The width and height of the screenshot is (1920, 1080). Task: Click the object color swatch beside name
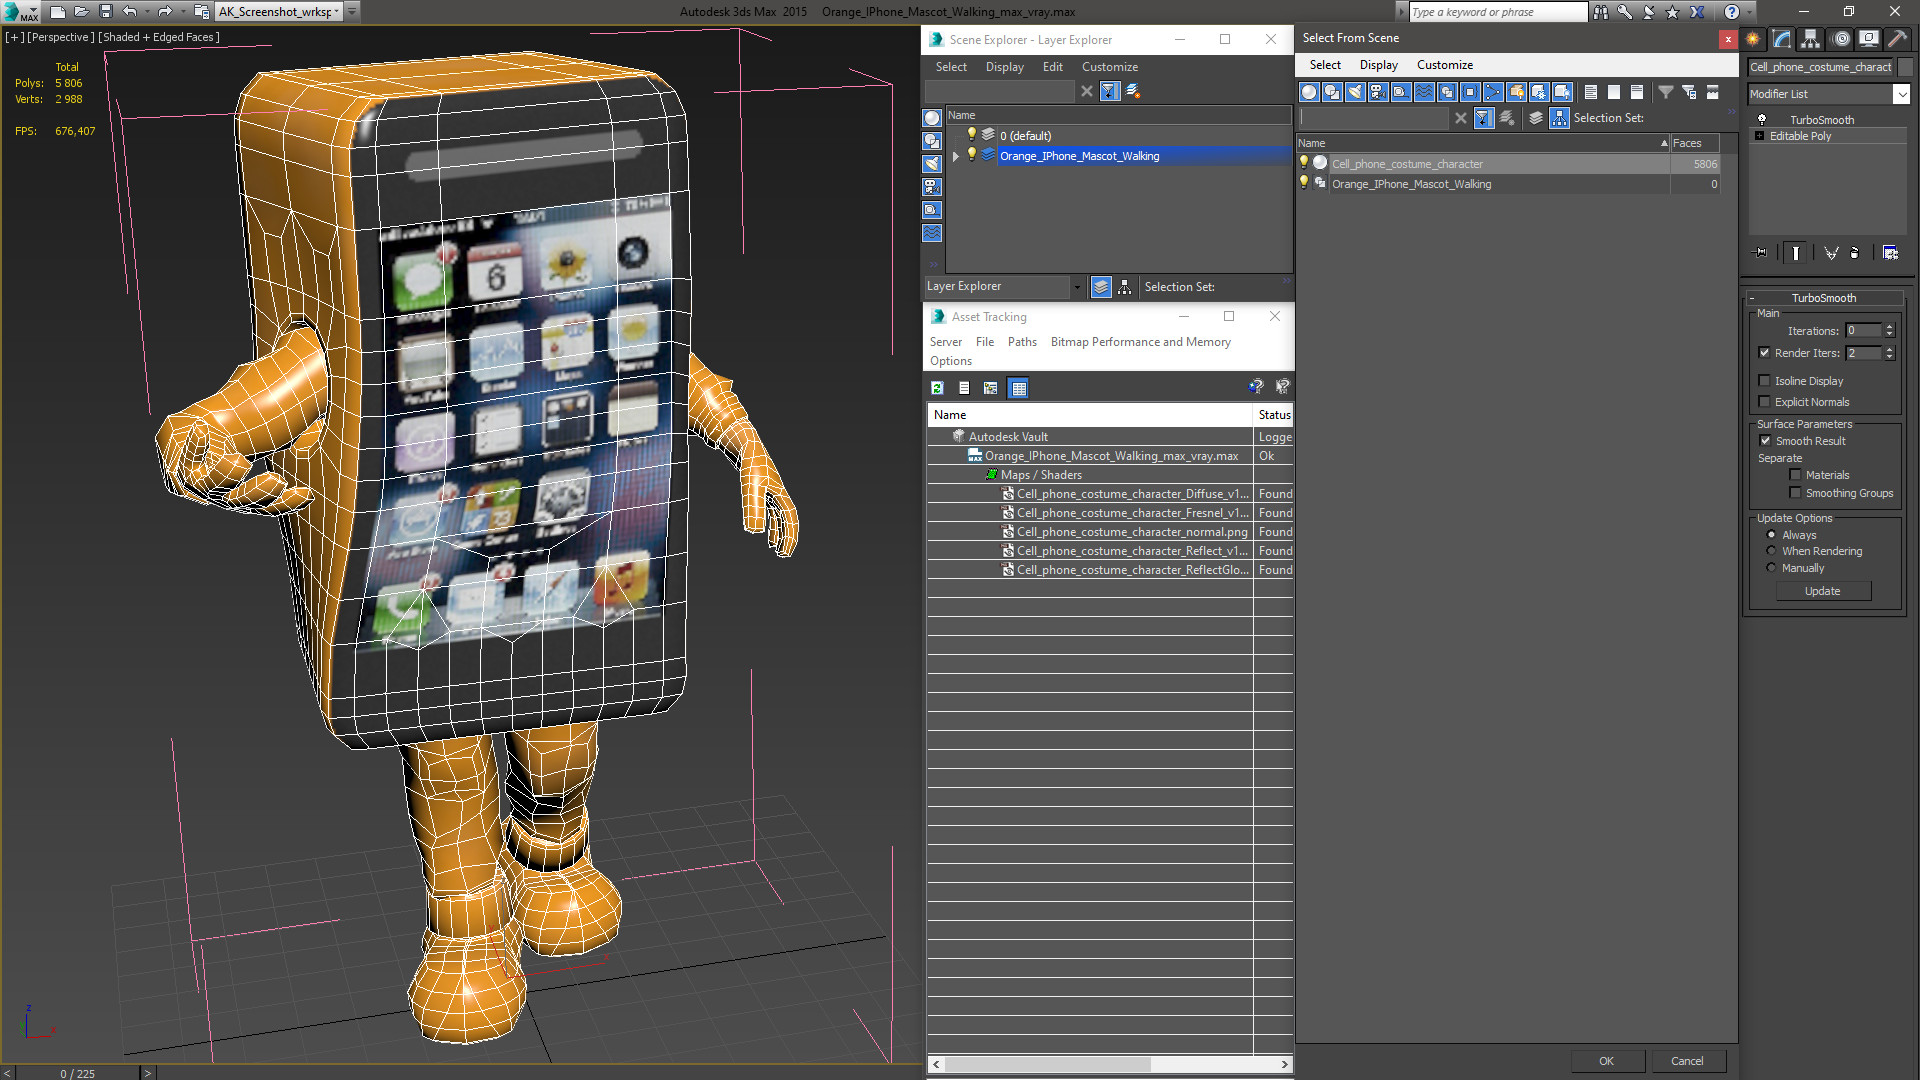click(x=1905, y=67)
